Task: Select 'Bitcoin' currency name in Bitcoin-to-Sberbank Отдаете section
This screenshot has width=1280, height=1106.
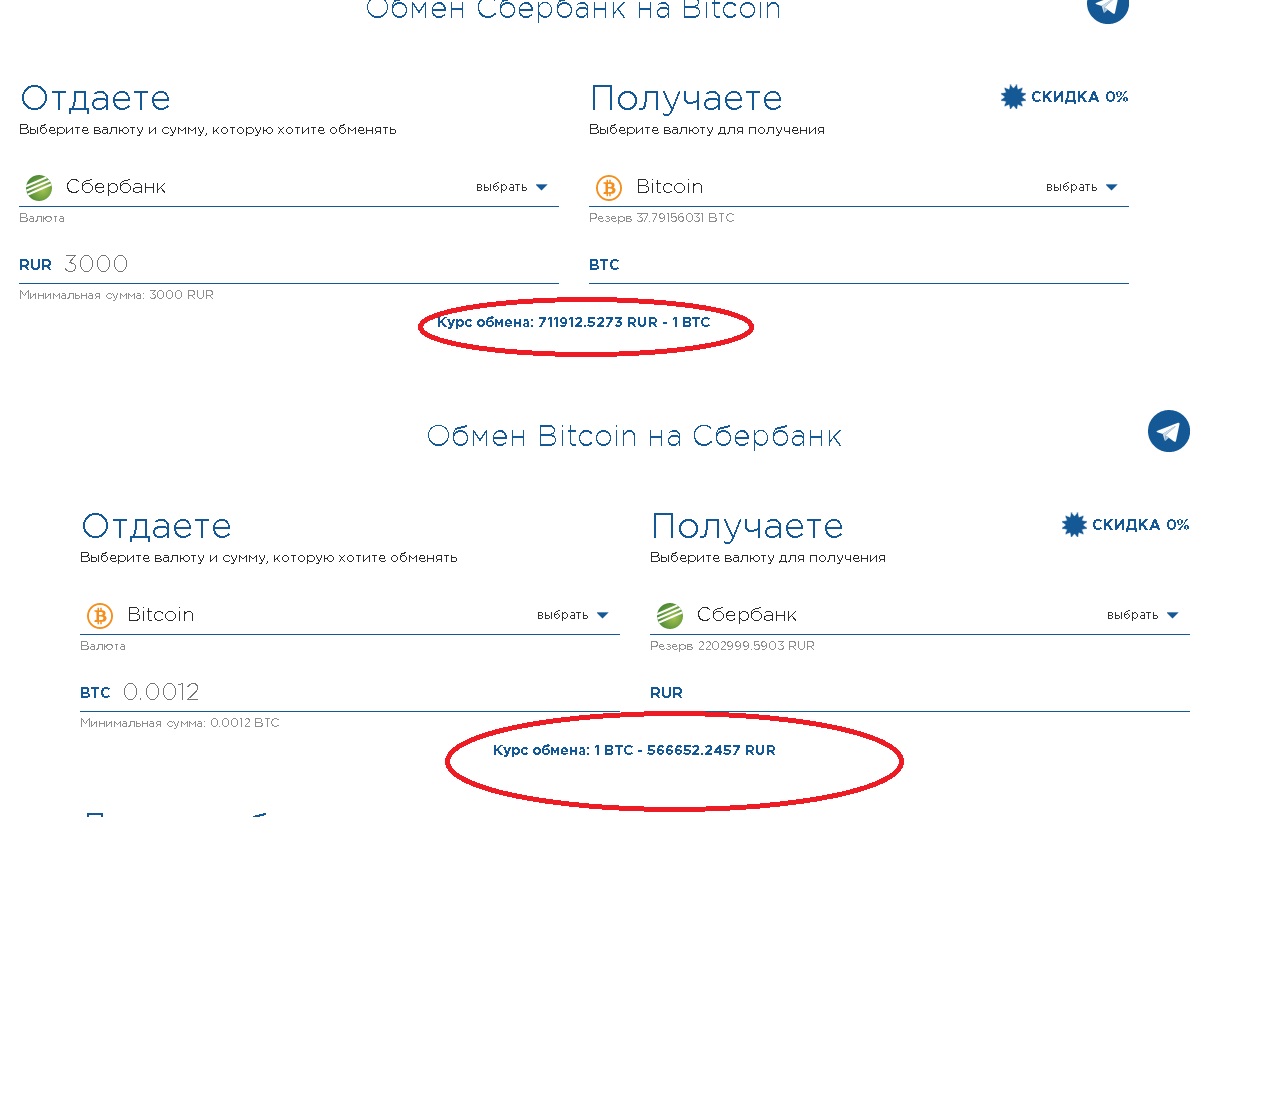Action: 161,615
